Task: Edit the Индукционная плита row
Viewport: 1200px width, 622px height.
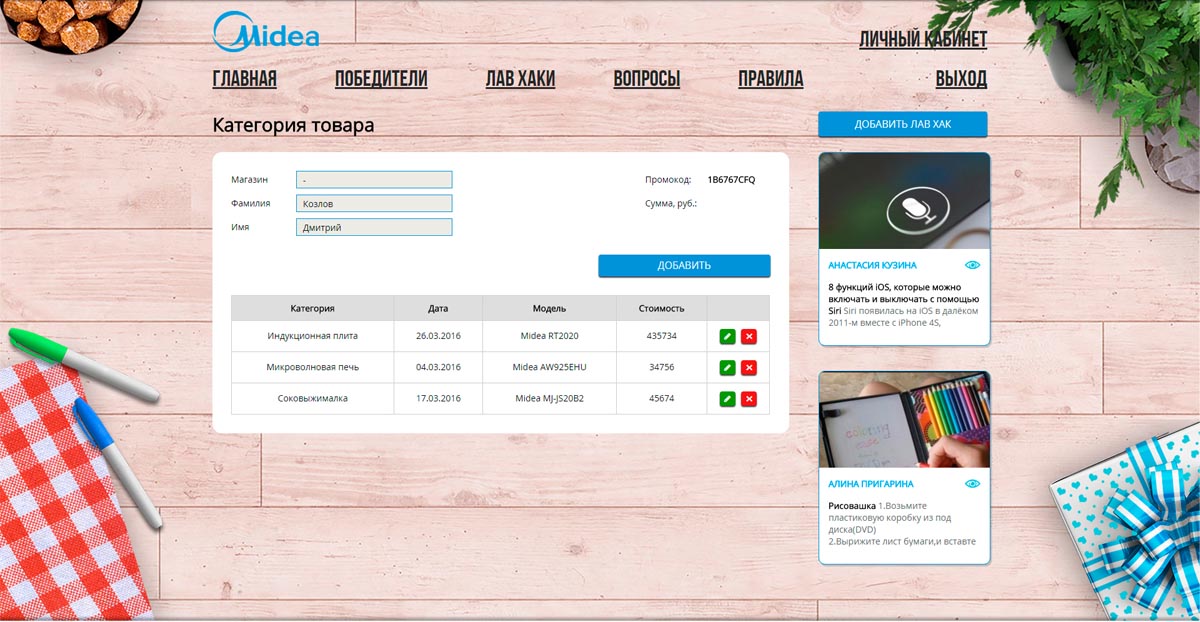Action: (x=727, y=336)
